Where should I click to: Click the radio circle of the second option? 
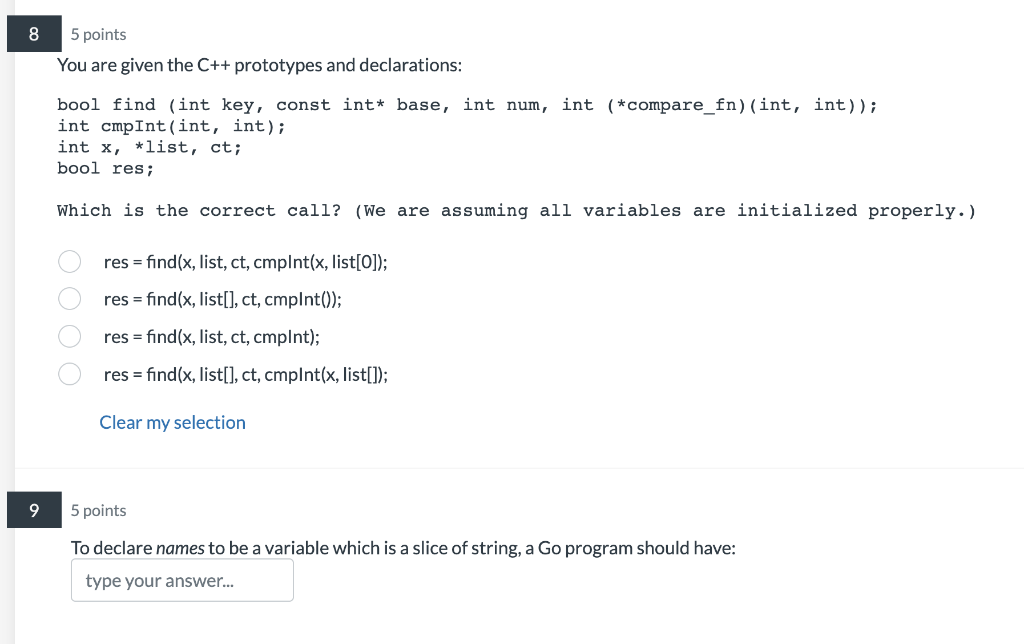[69, 298]
